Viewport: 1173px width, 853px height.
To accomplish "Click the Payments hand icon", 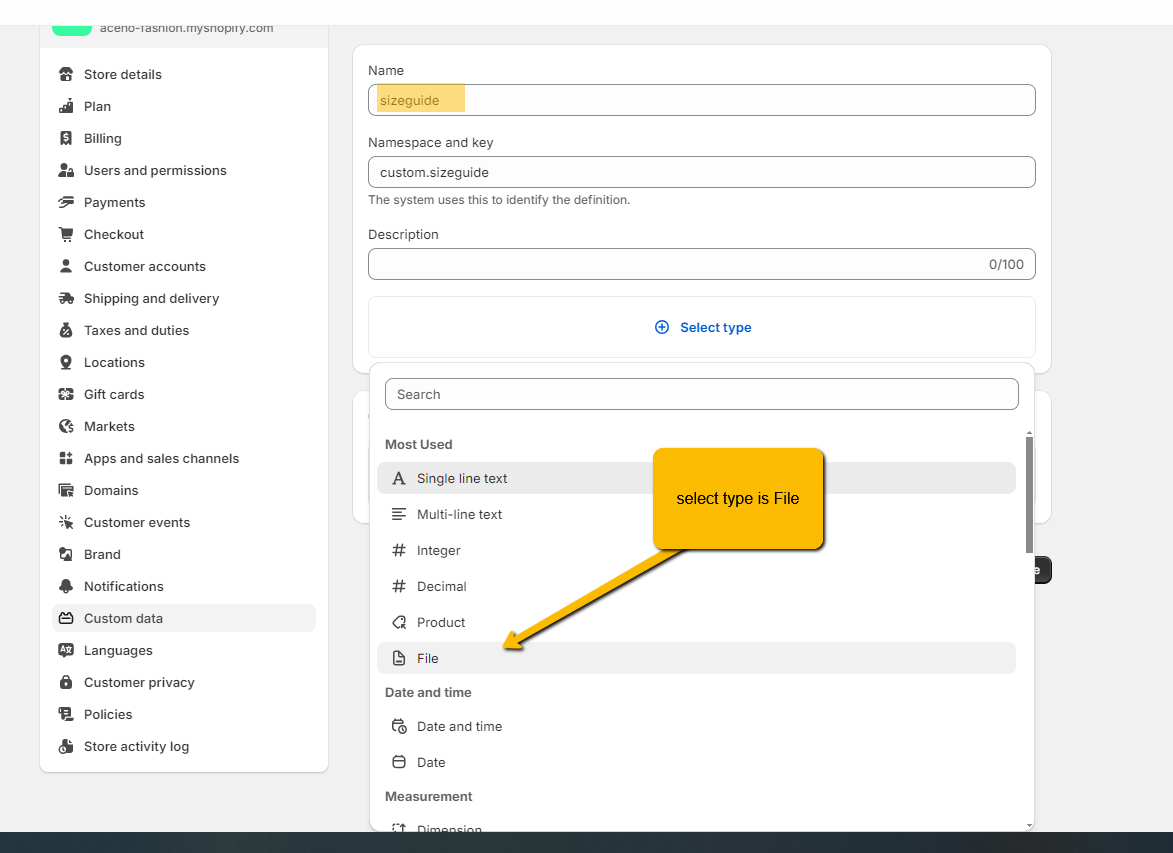I will pyautogui.click(x=66, y=202).
